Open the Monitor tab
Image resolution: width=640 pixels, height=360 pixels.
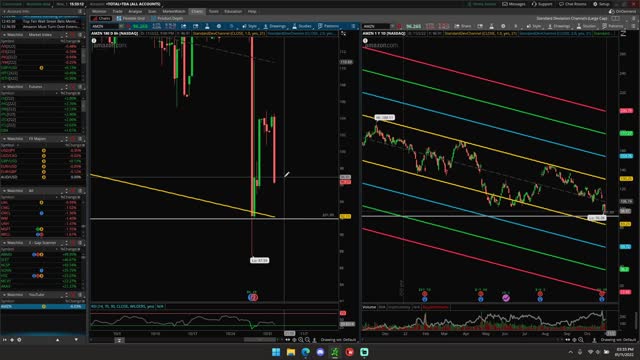tap(99, 11)
